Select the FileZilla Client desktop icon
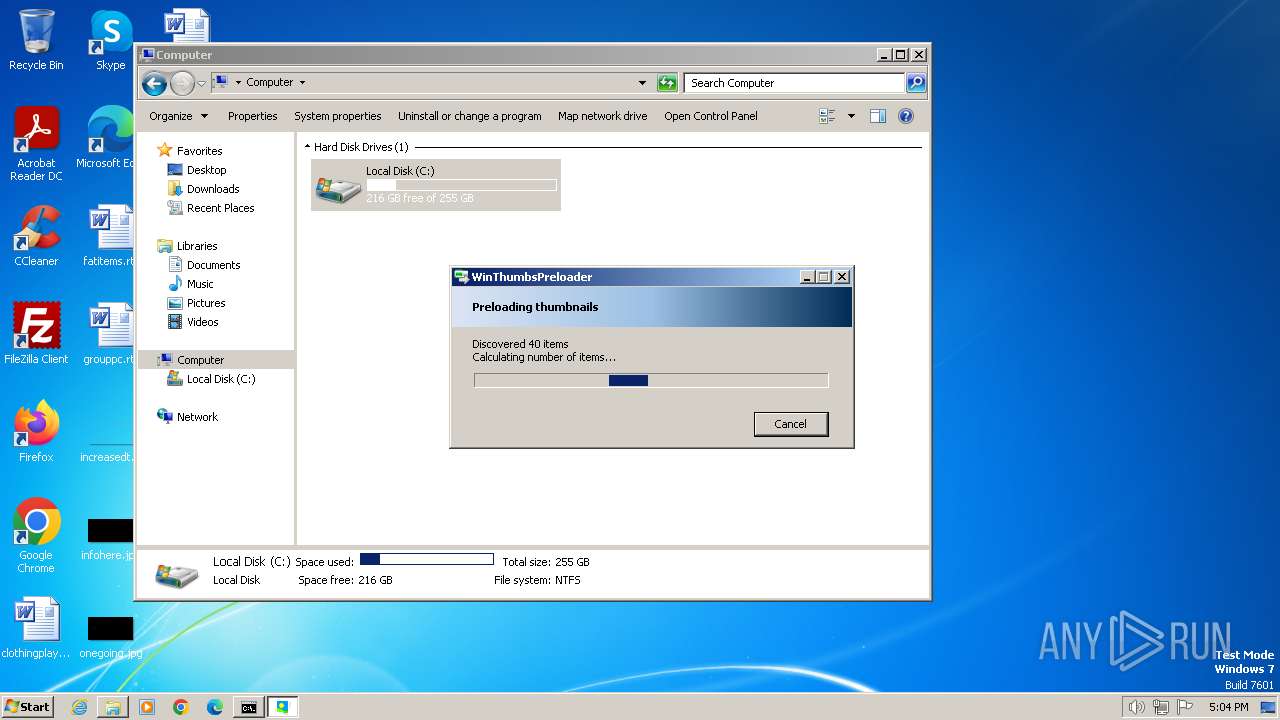The image size is (1280, 720). coord(36,333)
